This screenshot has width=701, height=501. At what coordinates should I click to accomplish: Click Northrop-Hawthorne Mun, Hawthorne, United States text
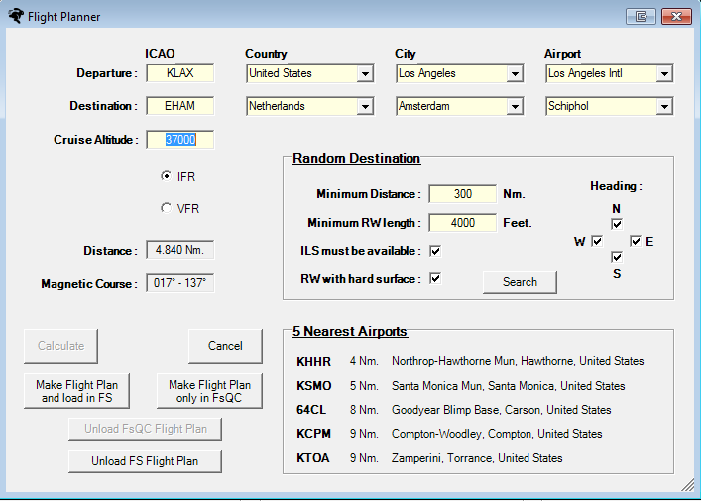point(518,361)
